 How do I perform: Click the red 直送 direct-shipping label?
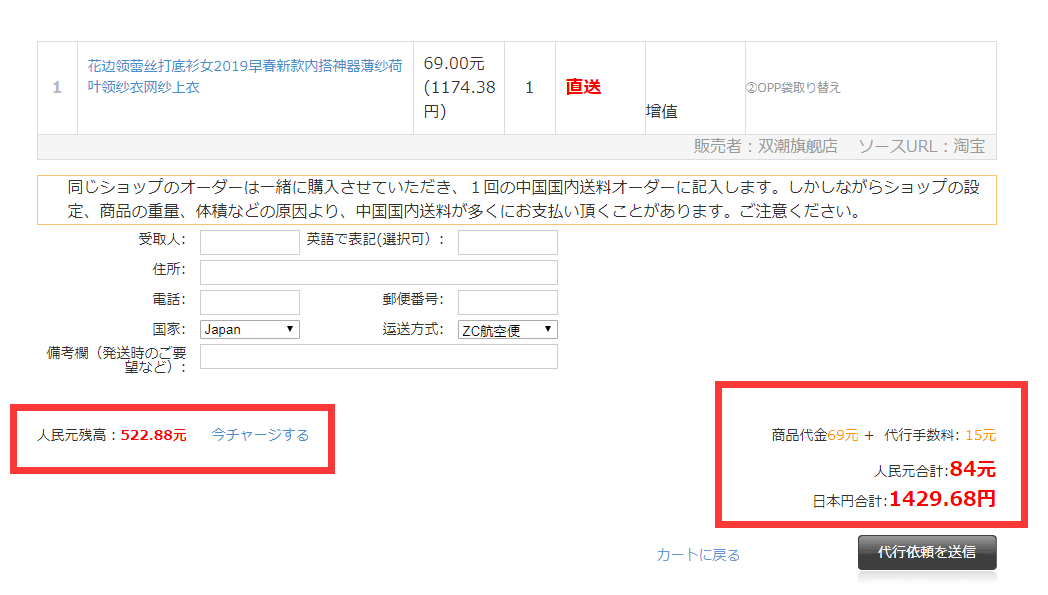pyautogui.click(x=583, y=87)
